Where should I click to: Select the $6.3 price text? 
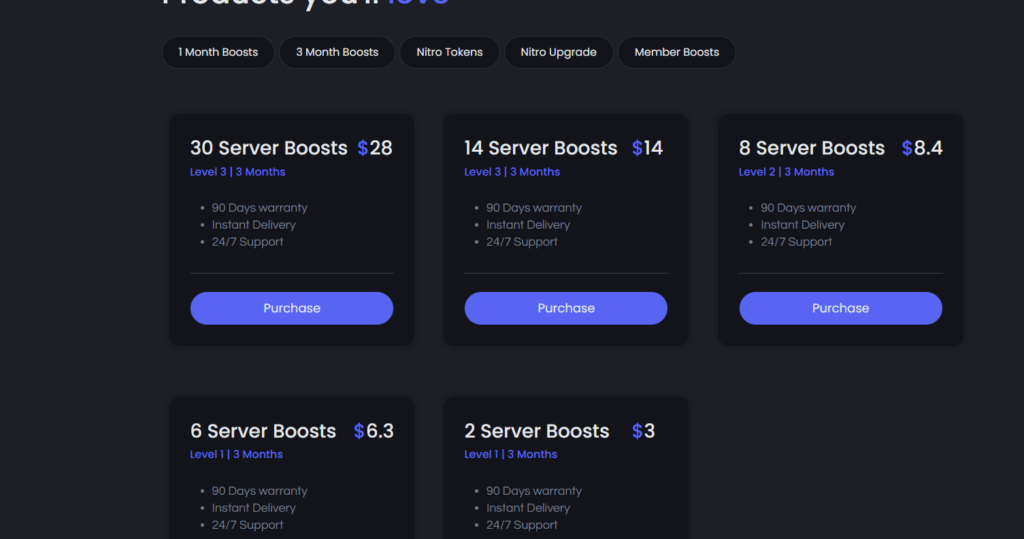[x=373, y=431]
